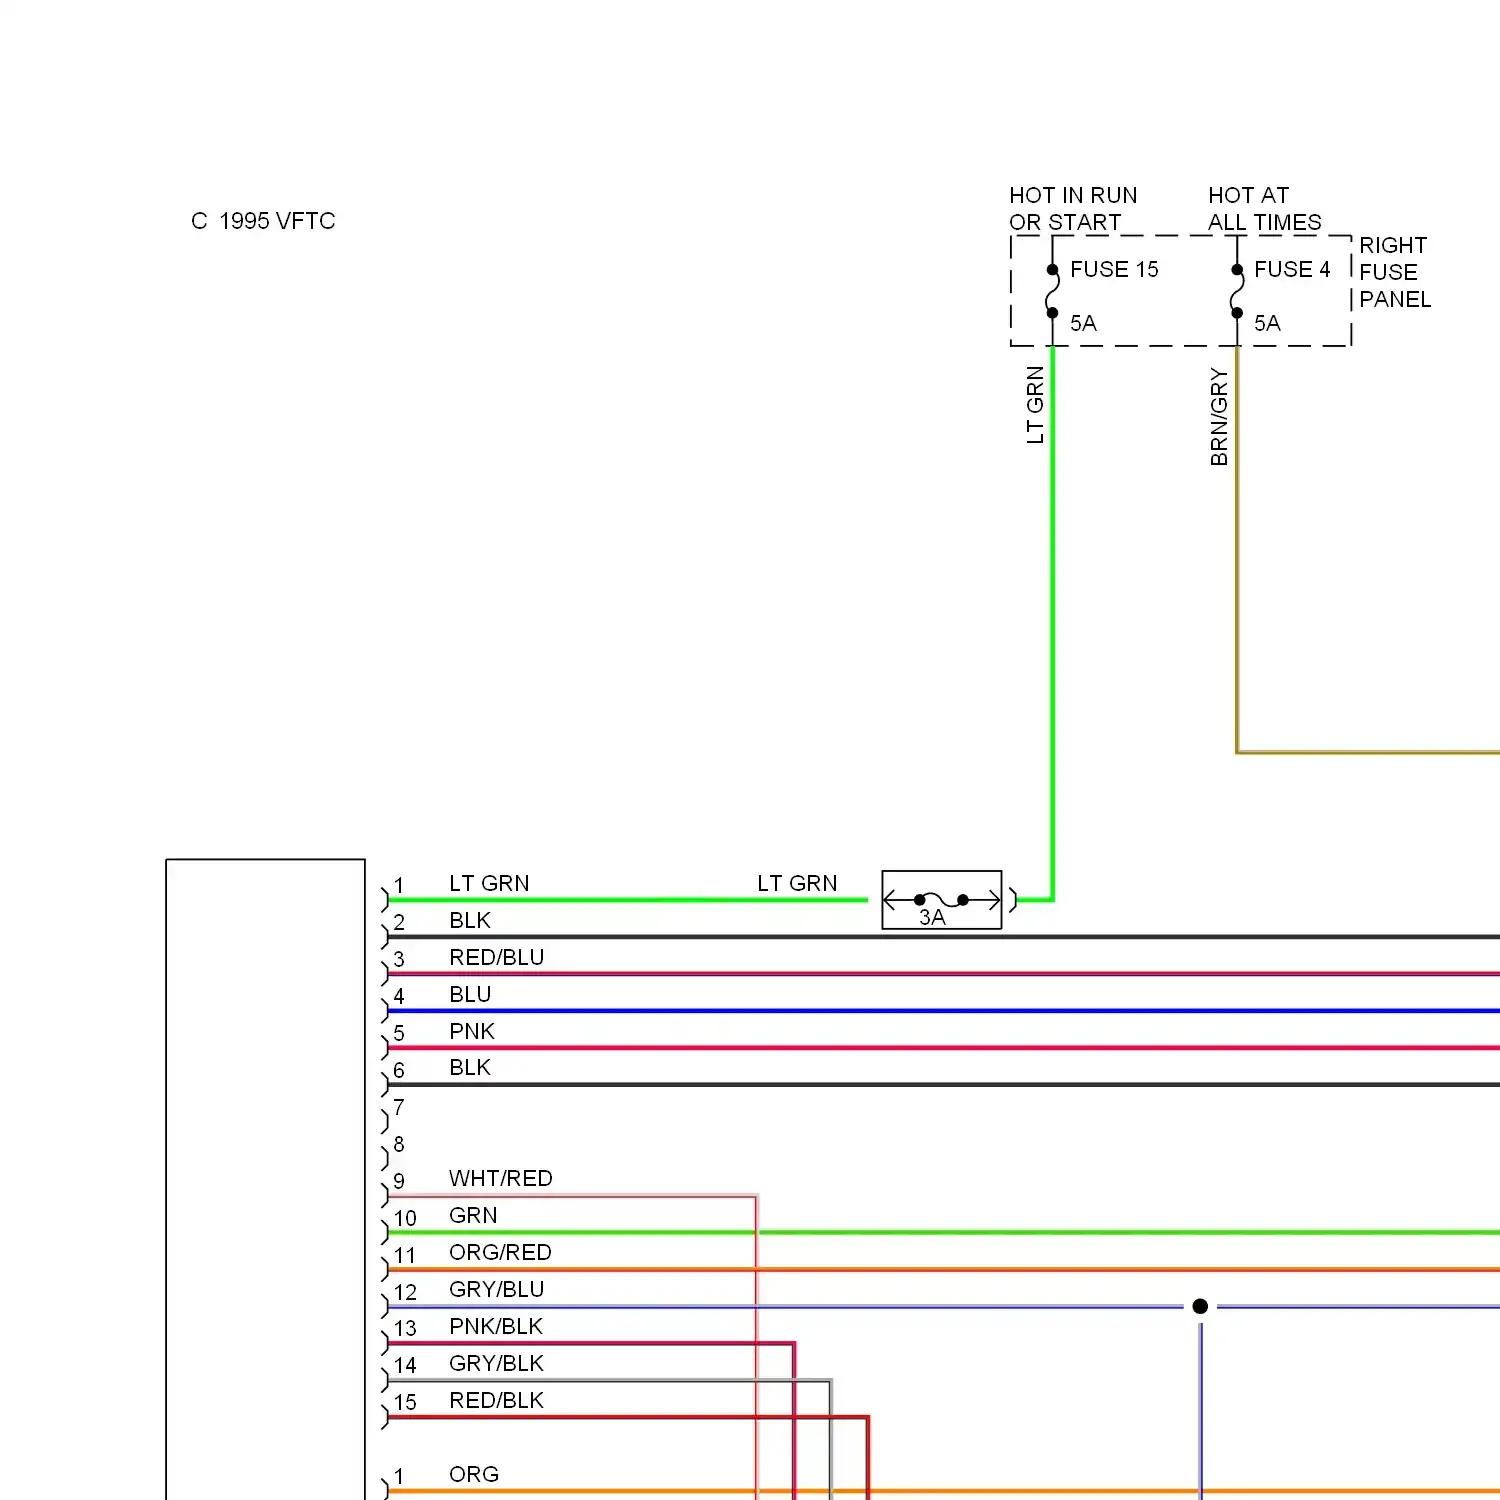This screenshot has width=1500, height=1500.
Task: Click the "GRY/BLK" wire label
Action: click(x=496, y=1363)
